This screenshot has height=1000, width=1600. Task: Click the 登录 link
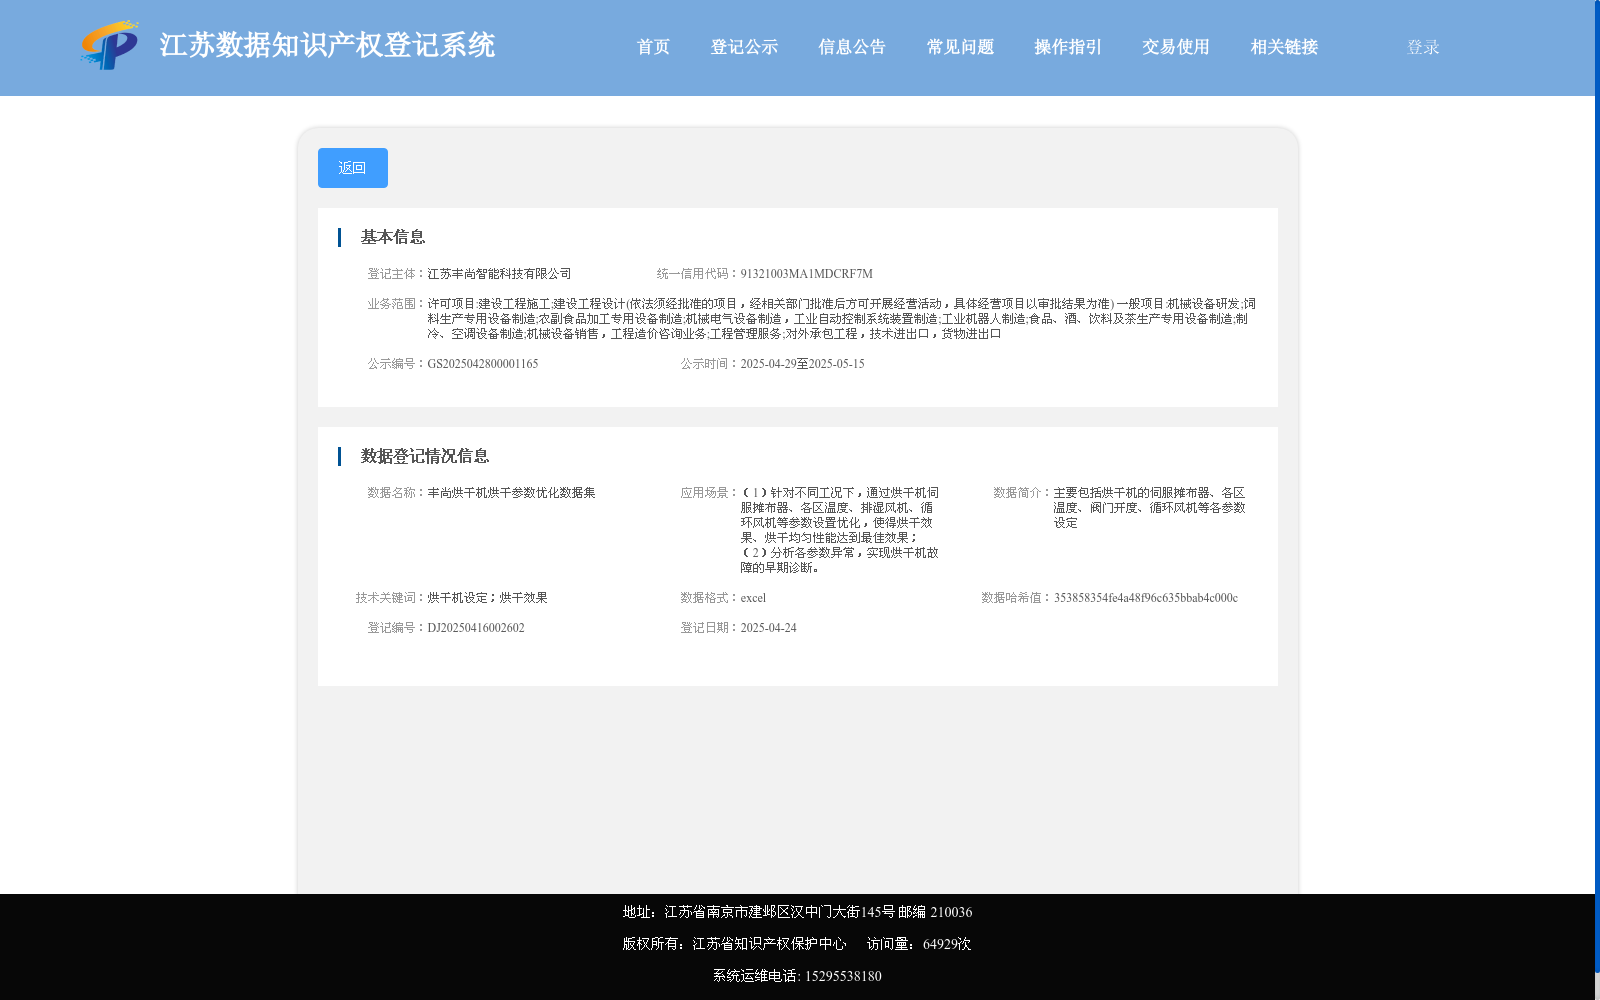click(1423, 47)
